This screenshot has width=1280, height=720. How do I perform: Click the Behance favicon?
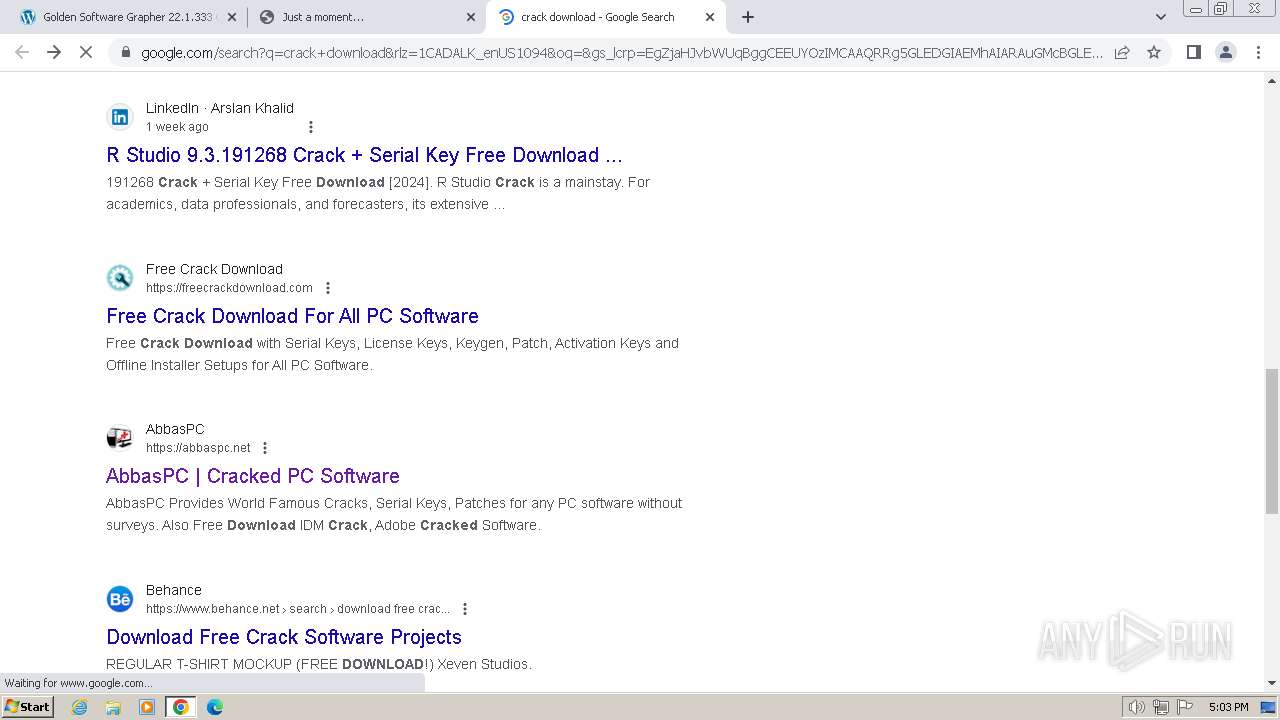click(x=120, y=599)
